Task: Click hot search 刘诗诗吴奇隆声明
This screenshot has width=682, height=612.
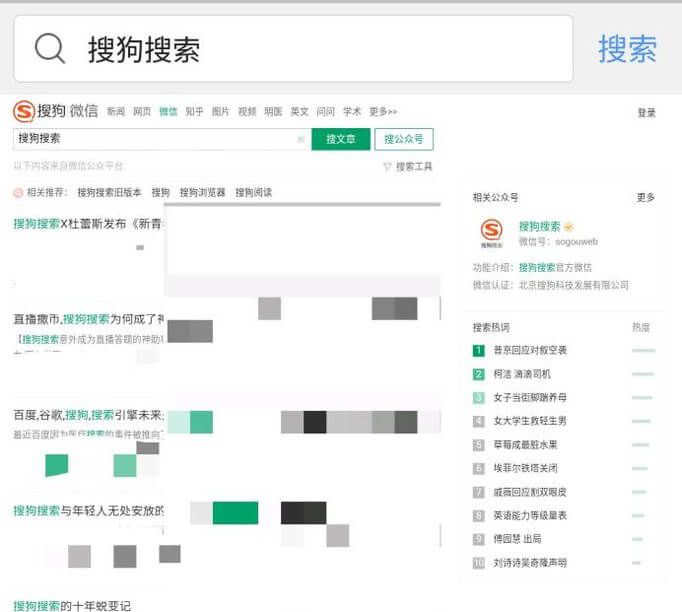Action: (530, 563)
